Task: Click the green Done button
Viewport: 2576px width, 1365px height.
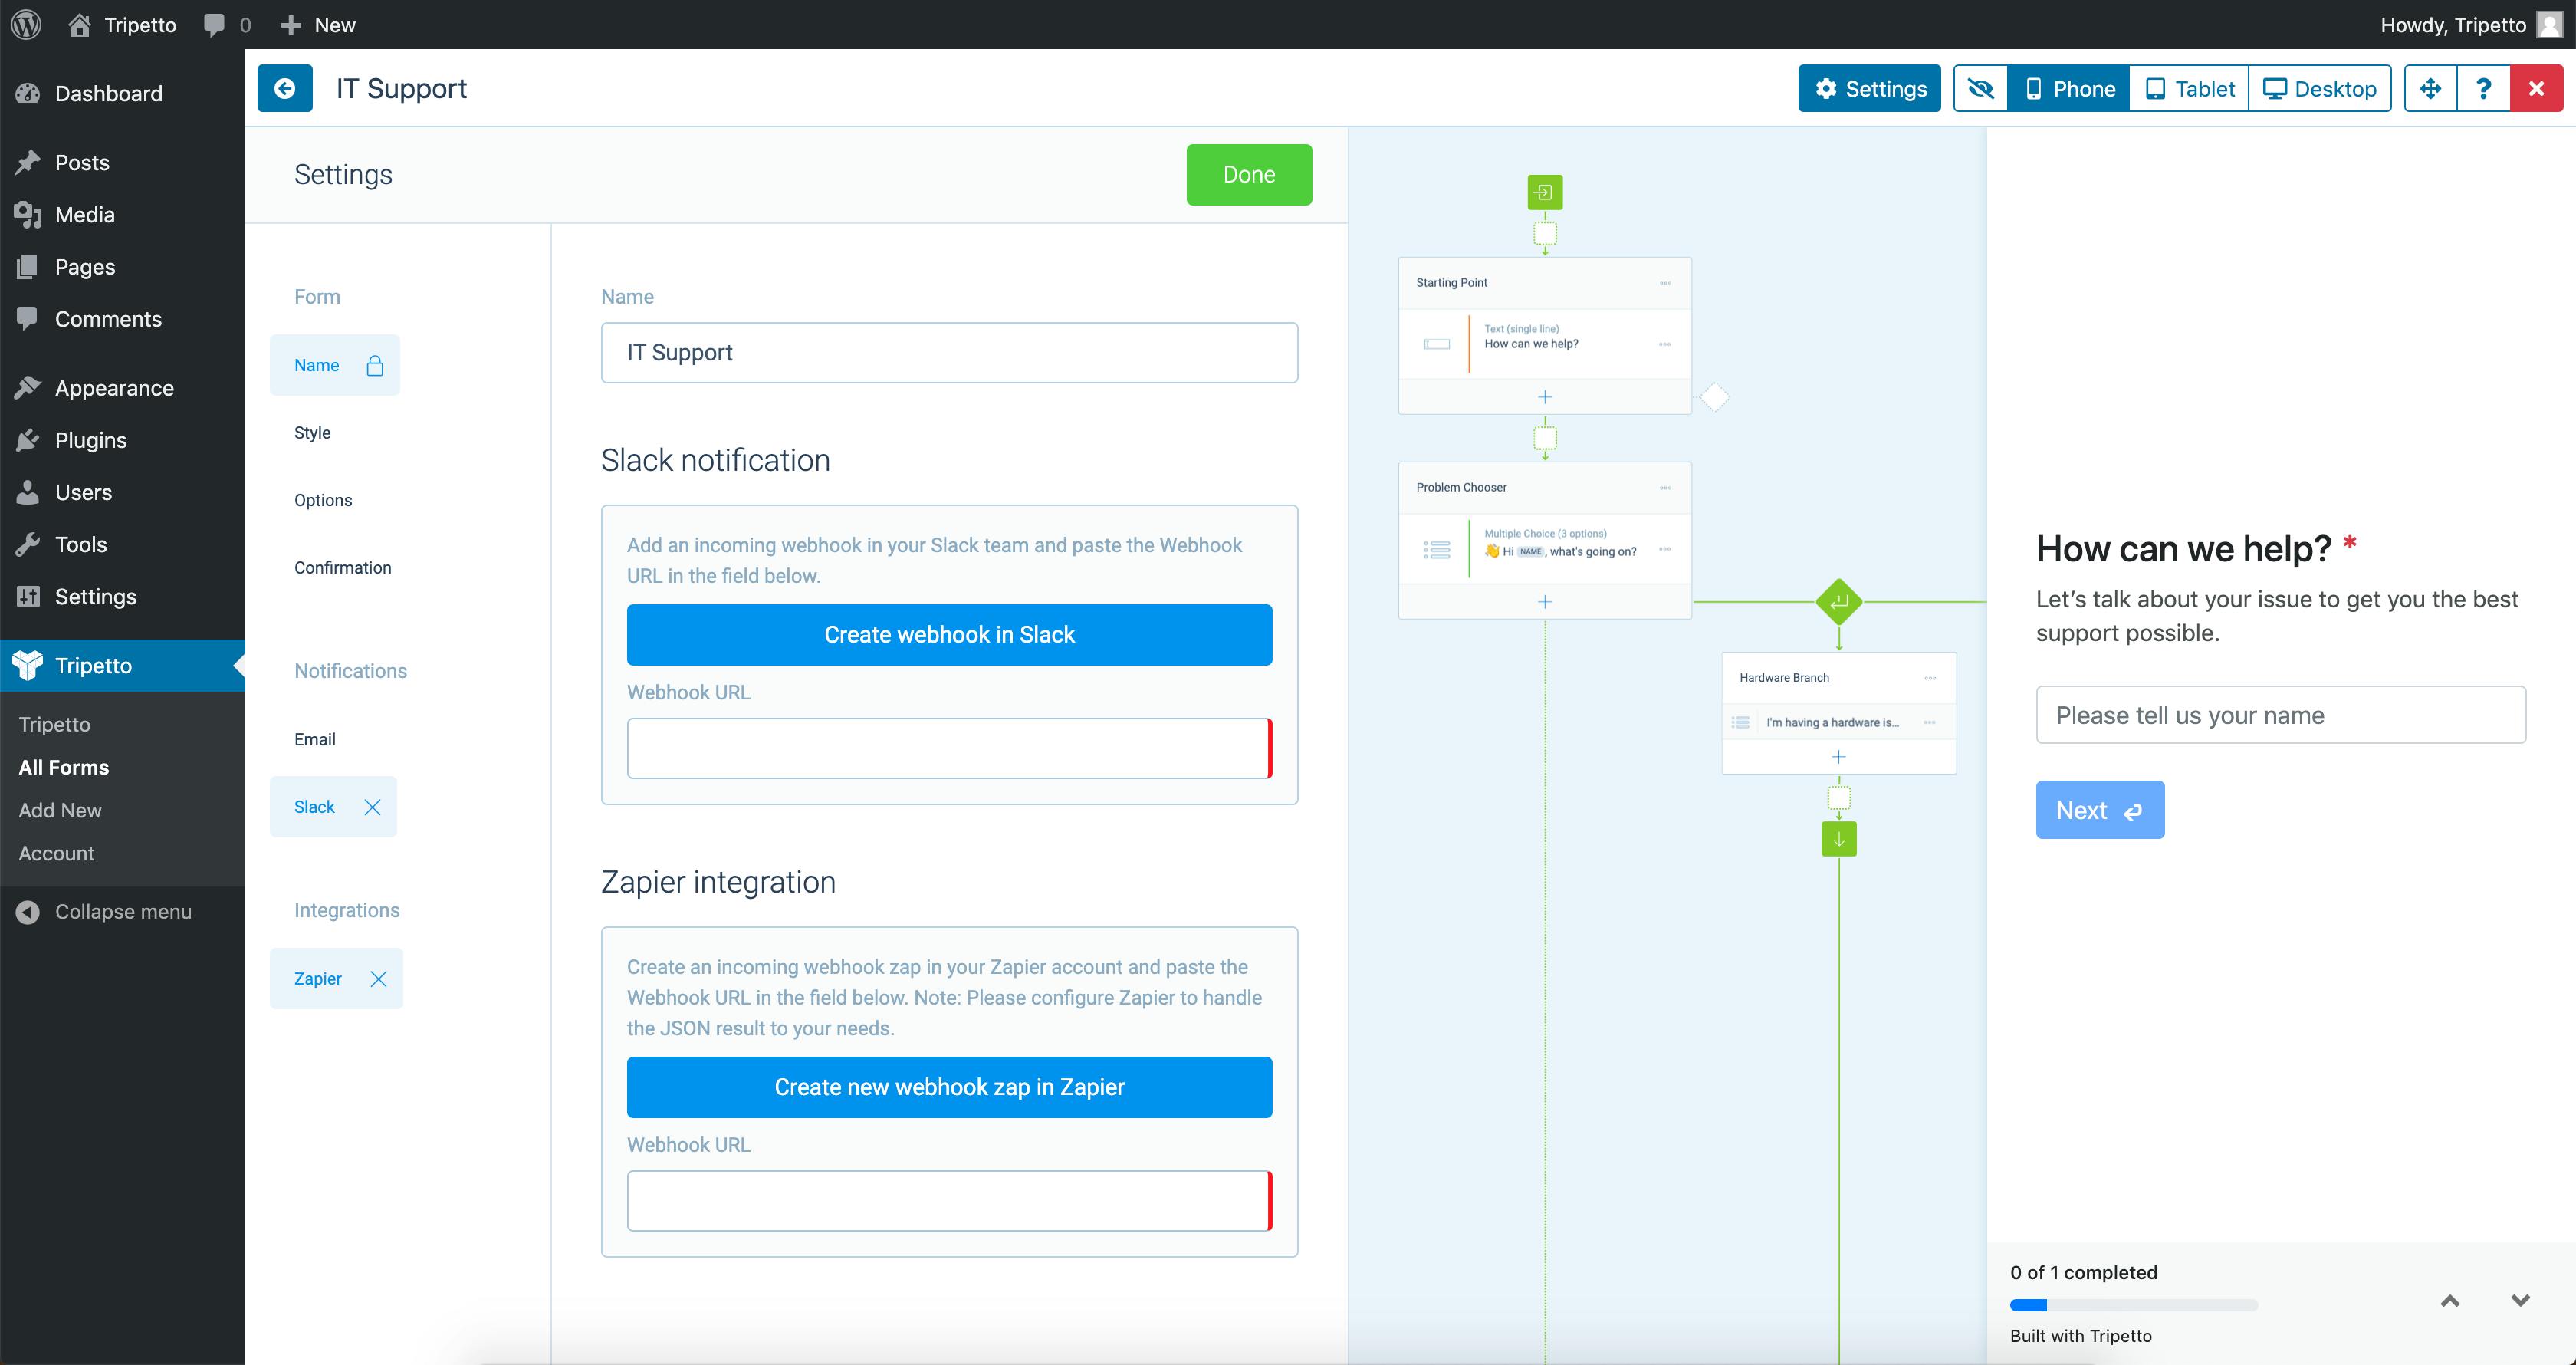Action: [x=1249, y=174]
